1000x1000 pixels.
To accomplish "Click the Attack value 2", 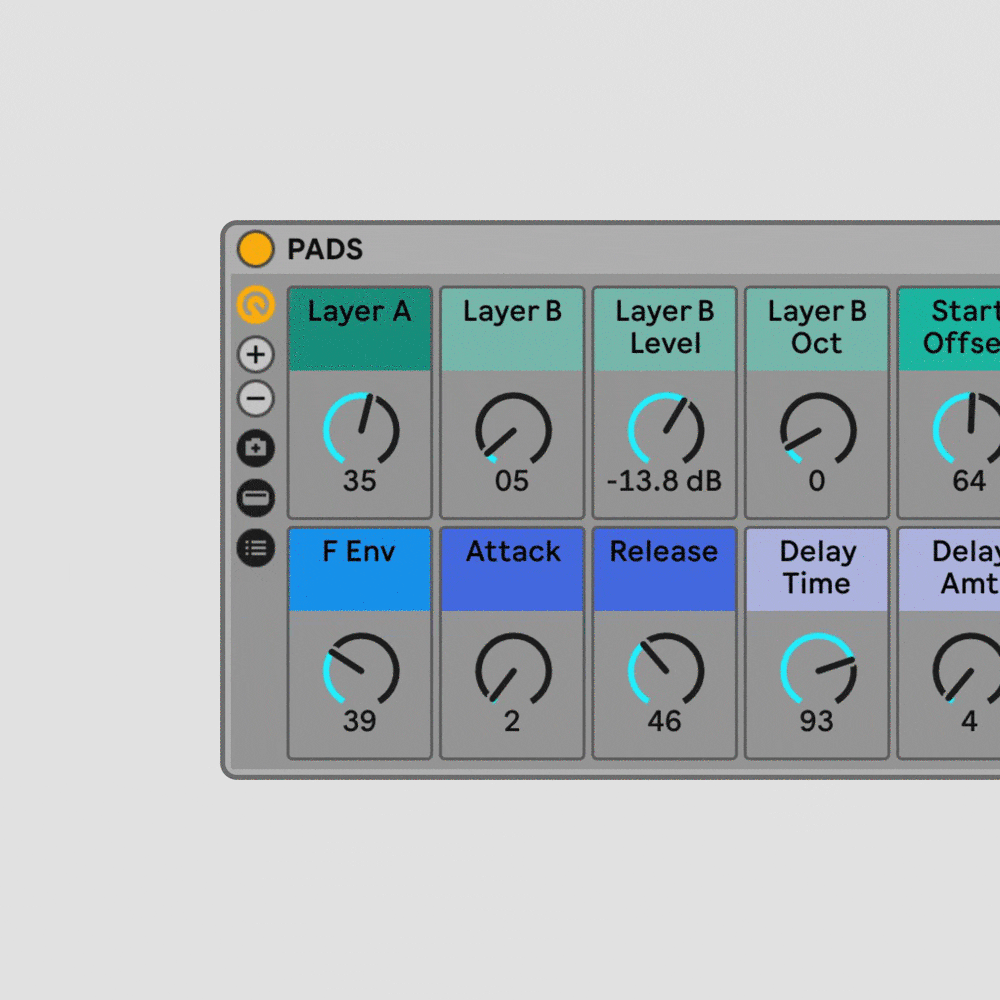I will pos(512,721).
